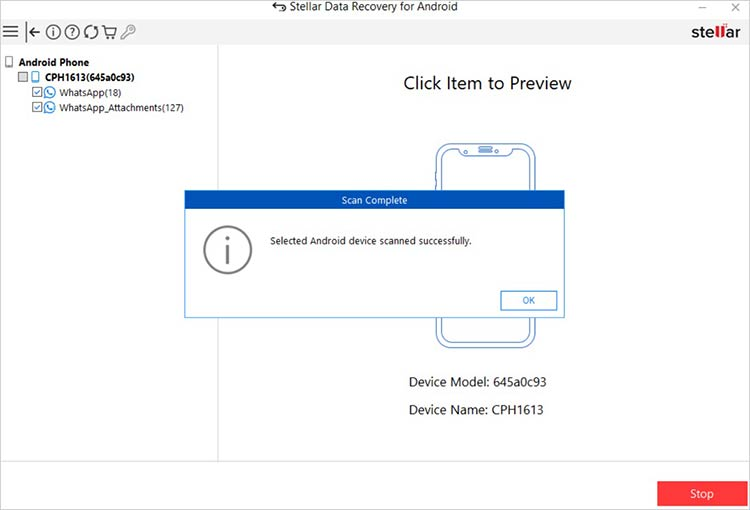The image size is (750, 510).
Task: Select CPH1613(645a0c93) device node label
Action: coord(89,77)
